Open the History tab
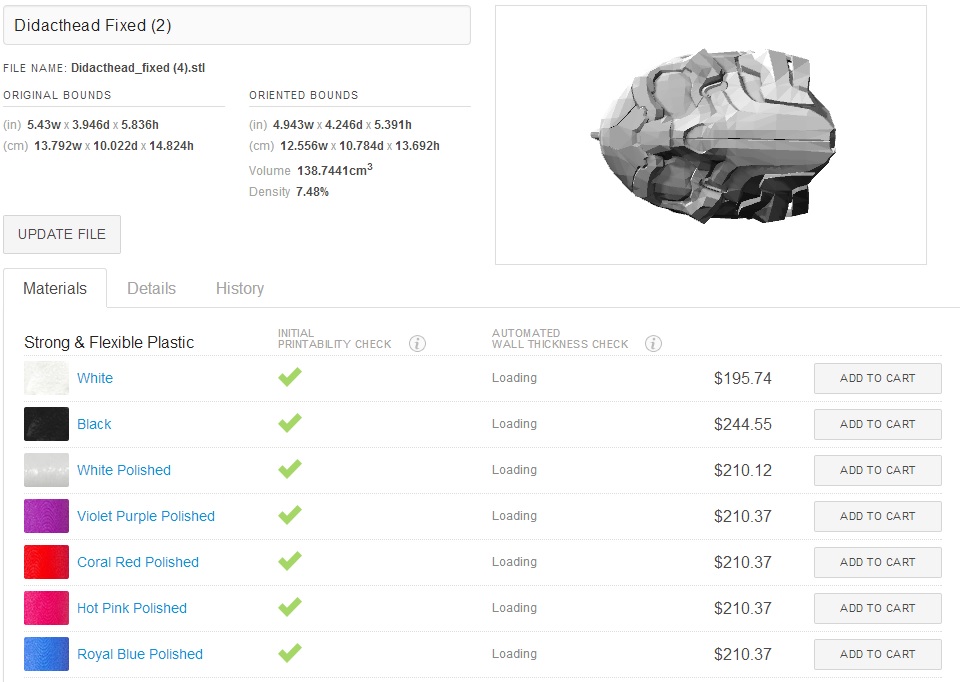The width and height of the screenshot is (960, 682). point(240,288)
